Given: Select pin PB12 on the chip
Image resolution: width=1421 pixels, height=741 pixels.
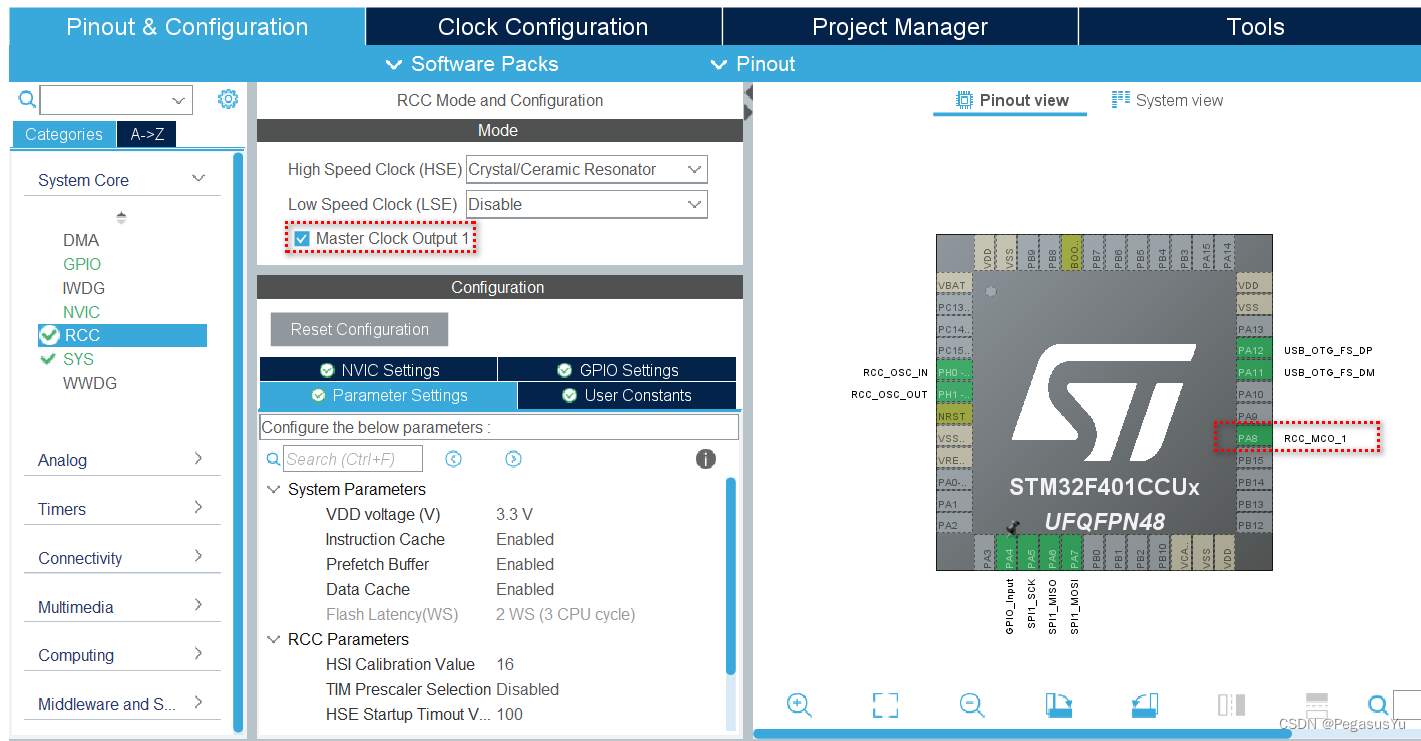Looking at the screenshot, I should click(1254, 525).
